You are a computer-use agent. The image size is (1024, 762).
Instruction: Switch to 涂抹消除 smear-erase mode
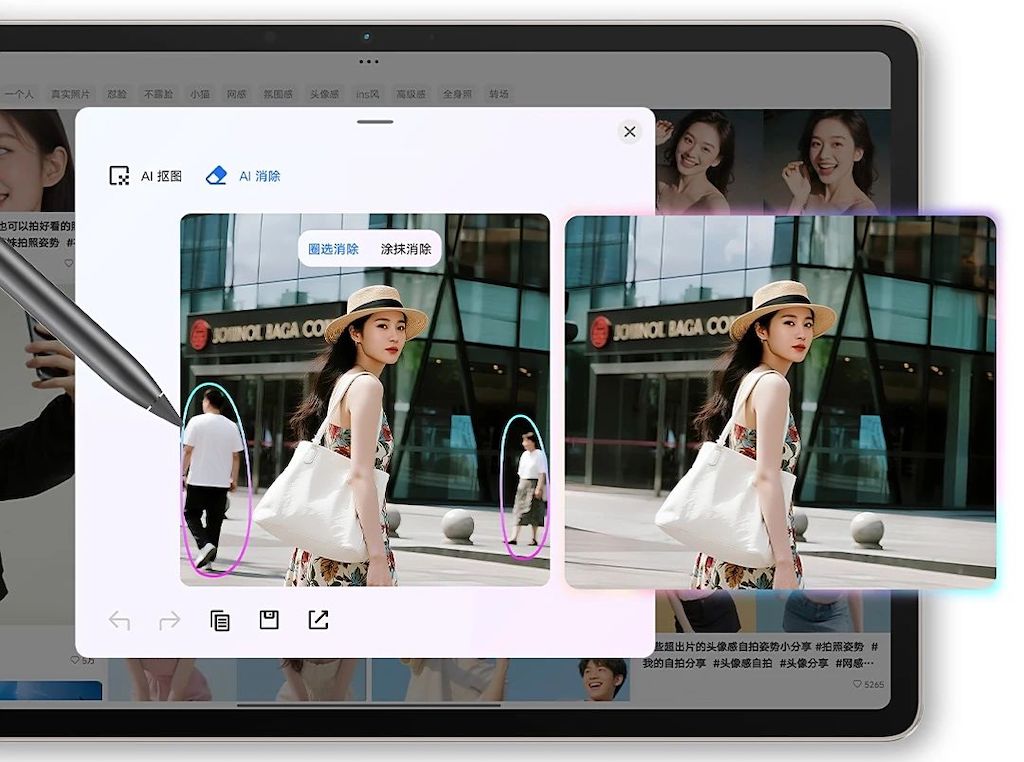[x=406, y=249]
